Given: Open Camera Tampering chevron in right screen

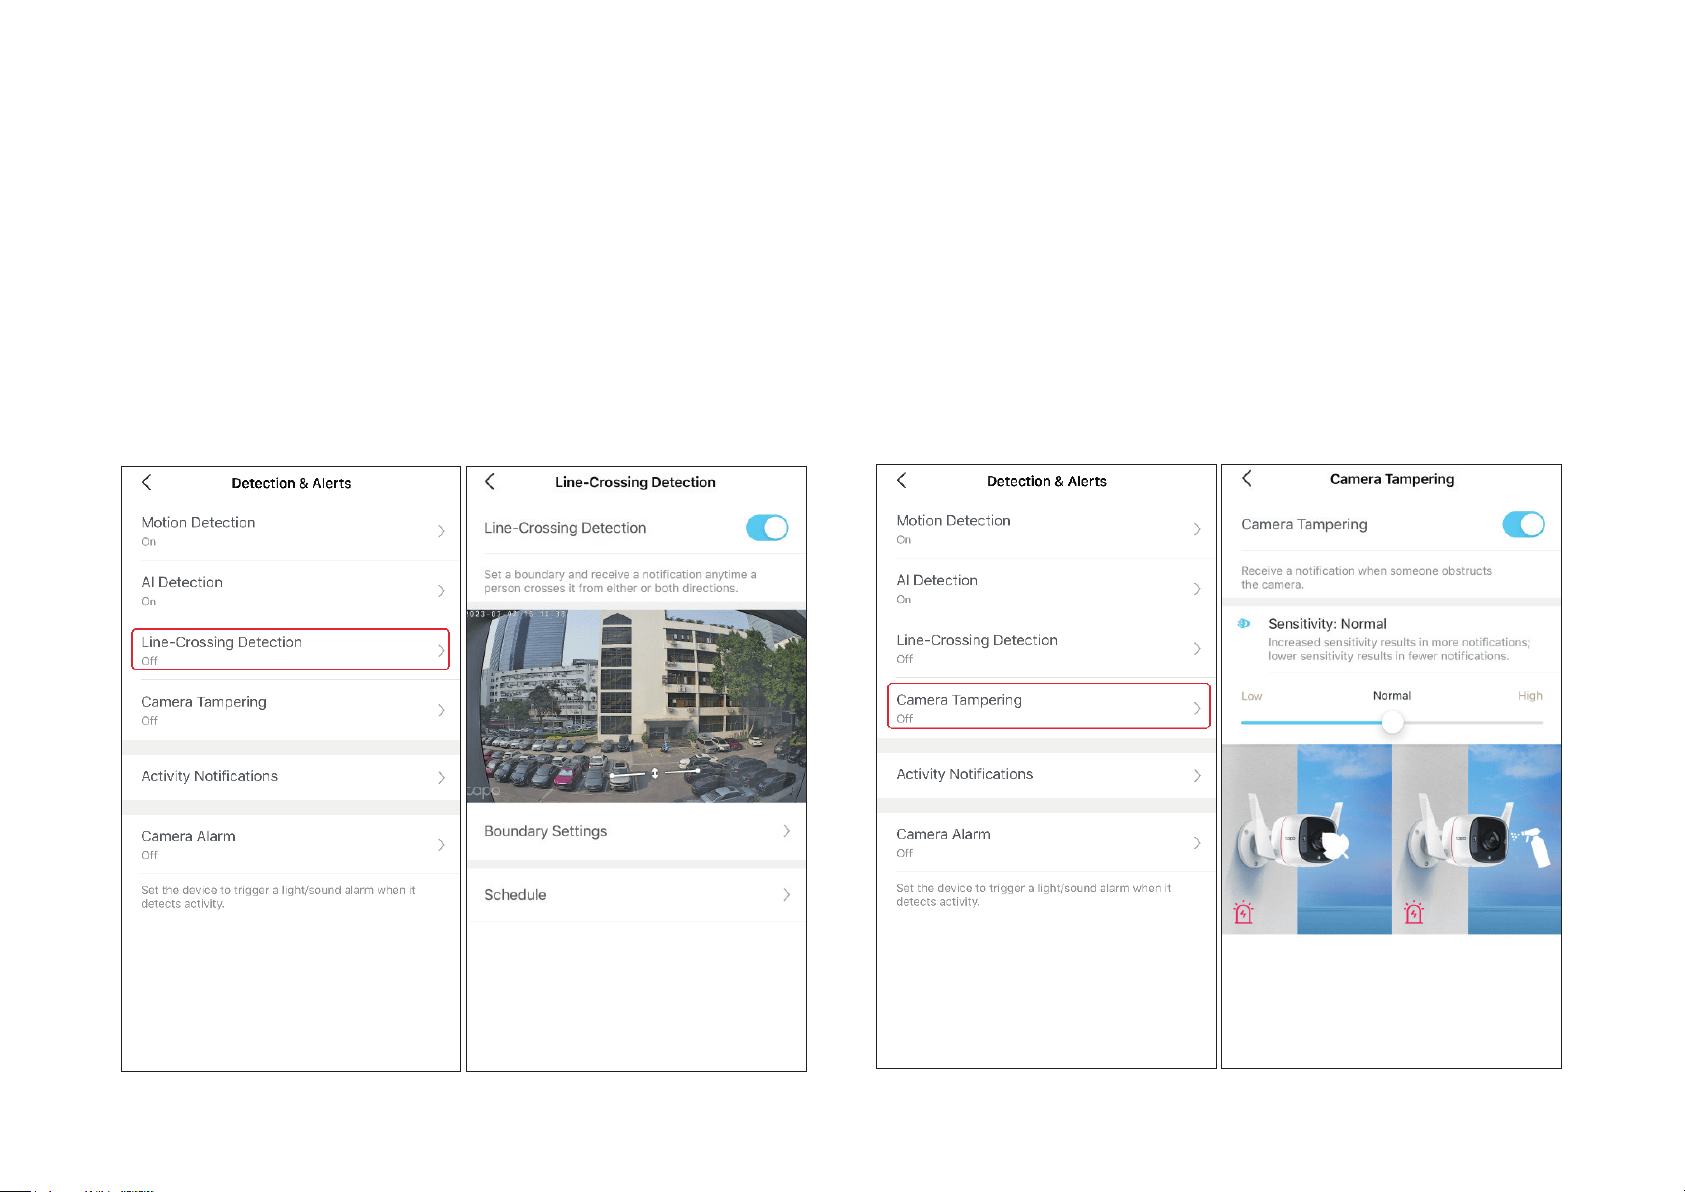Looking at the screenshot, I should click(1197, 708).
